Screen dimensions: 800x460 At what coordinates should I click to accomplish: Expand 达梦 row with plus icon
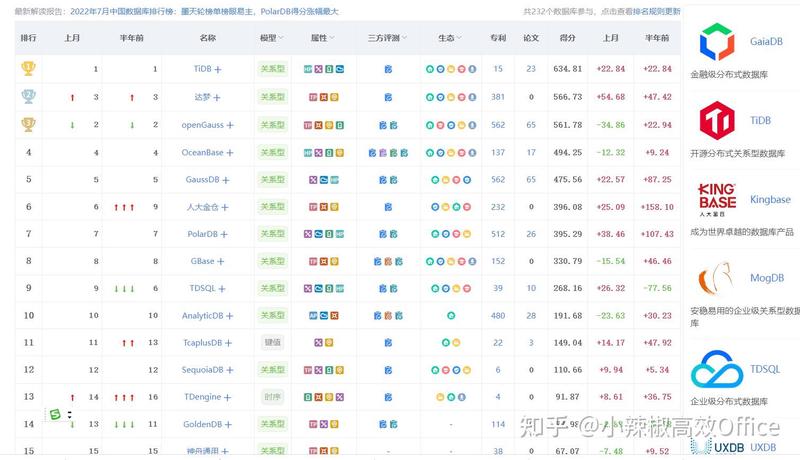(x=216, y=97)
